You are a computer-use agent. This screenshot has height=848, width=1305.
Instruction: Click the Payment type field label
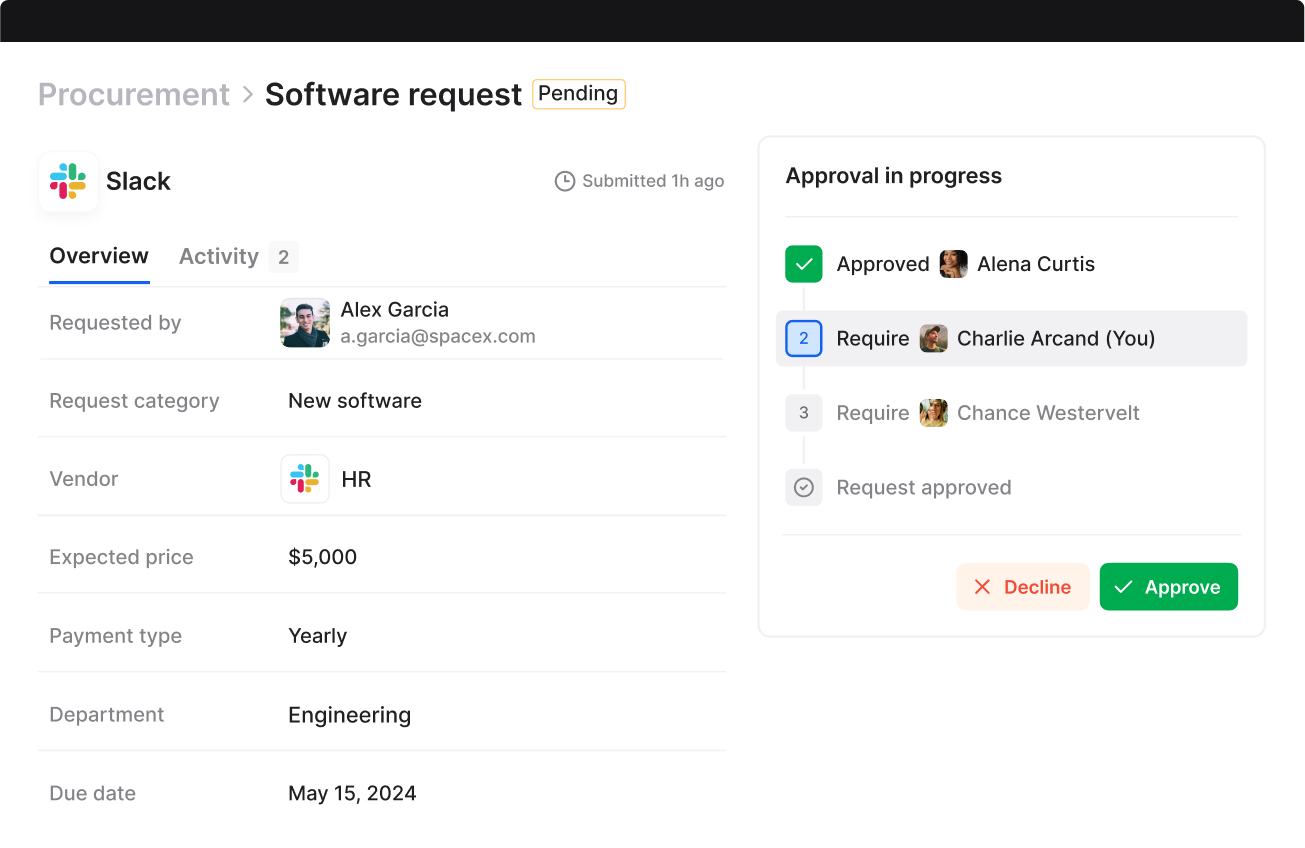pos(115,636)
